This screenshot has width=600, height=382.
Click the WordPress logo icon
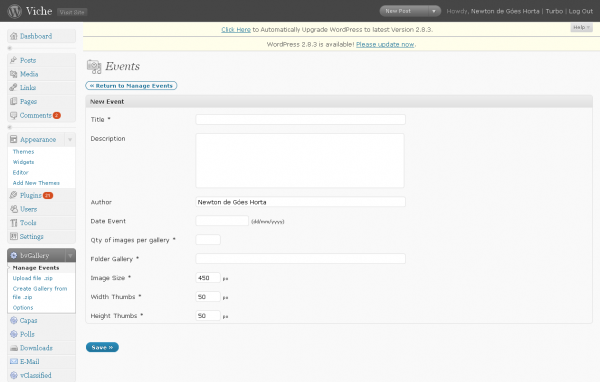point(15,11)
